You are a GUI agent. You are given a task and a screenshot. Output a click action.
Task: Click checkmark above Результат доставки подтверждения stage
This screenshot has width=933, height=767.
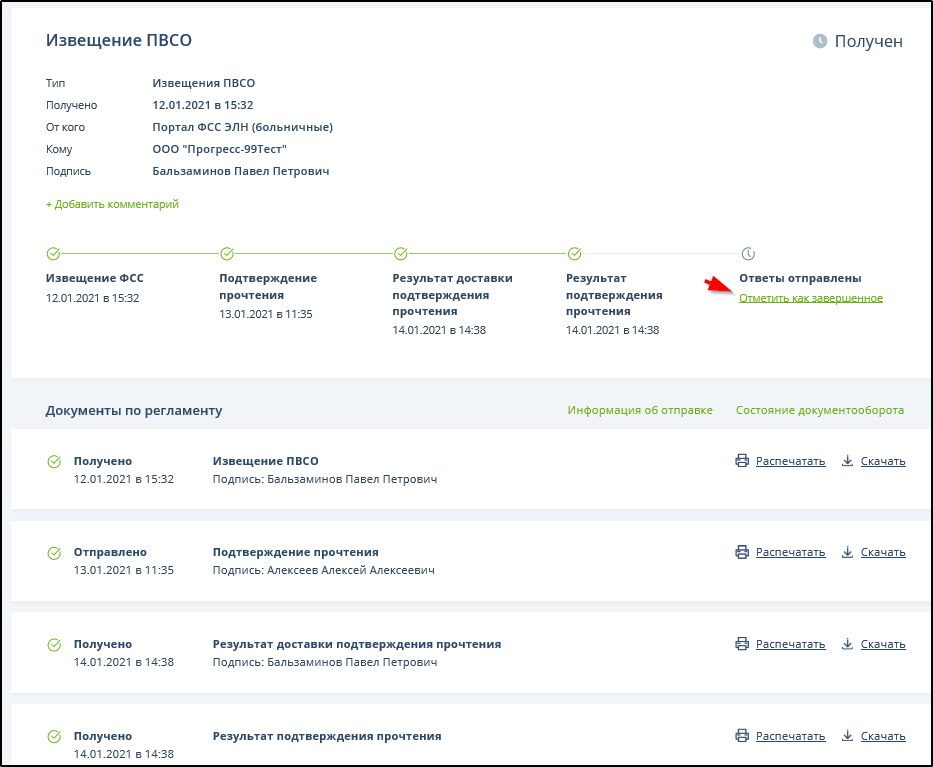pos(401,254)
